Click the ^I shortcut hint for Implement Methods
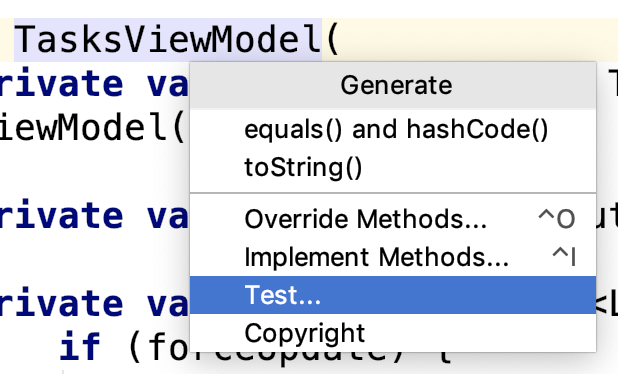This screenshot has height=374, width=618. (564, 257)
